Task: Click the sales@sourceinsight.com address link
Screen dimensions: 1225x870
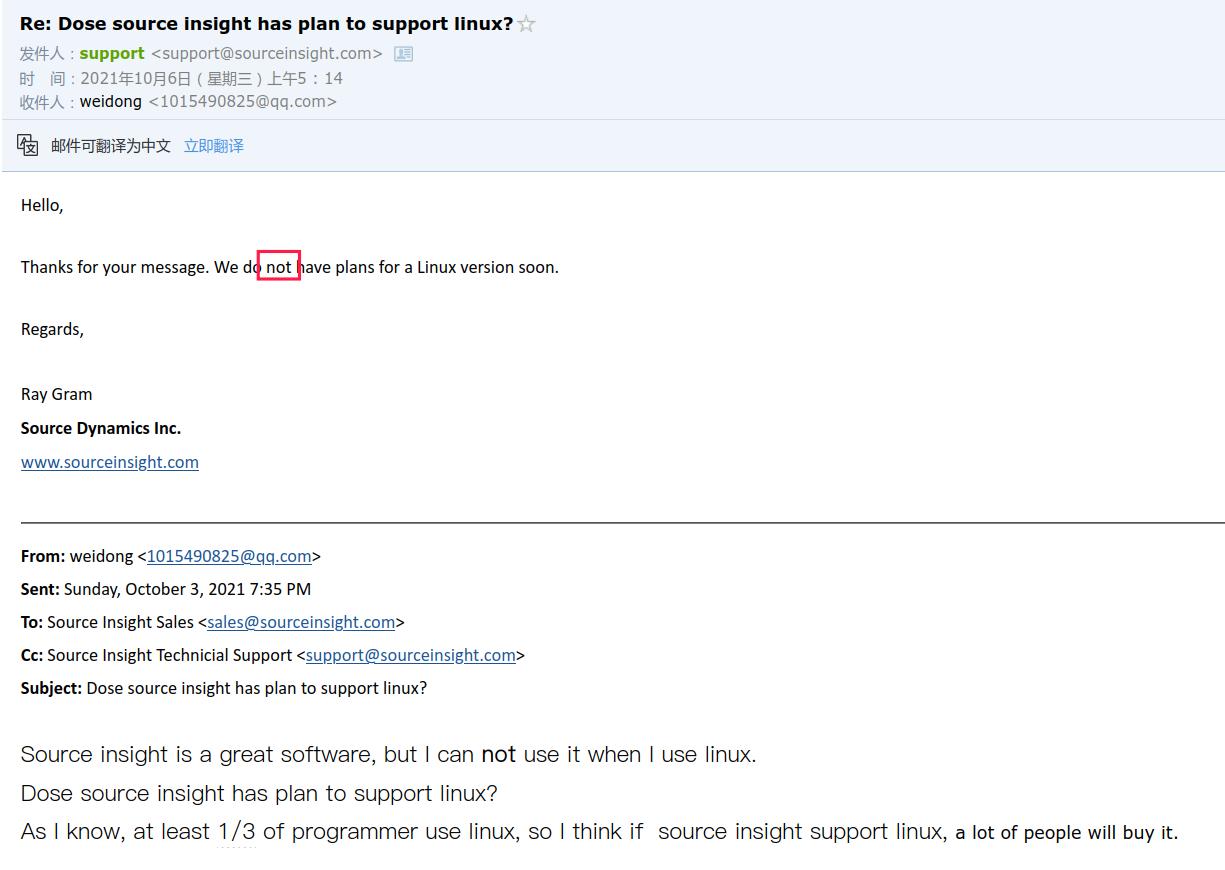Action: [x=301, y=622]
